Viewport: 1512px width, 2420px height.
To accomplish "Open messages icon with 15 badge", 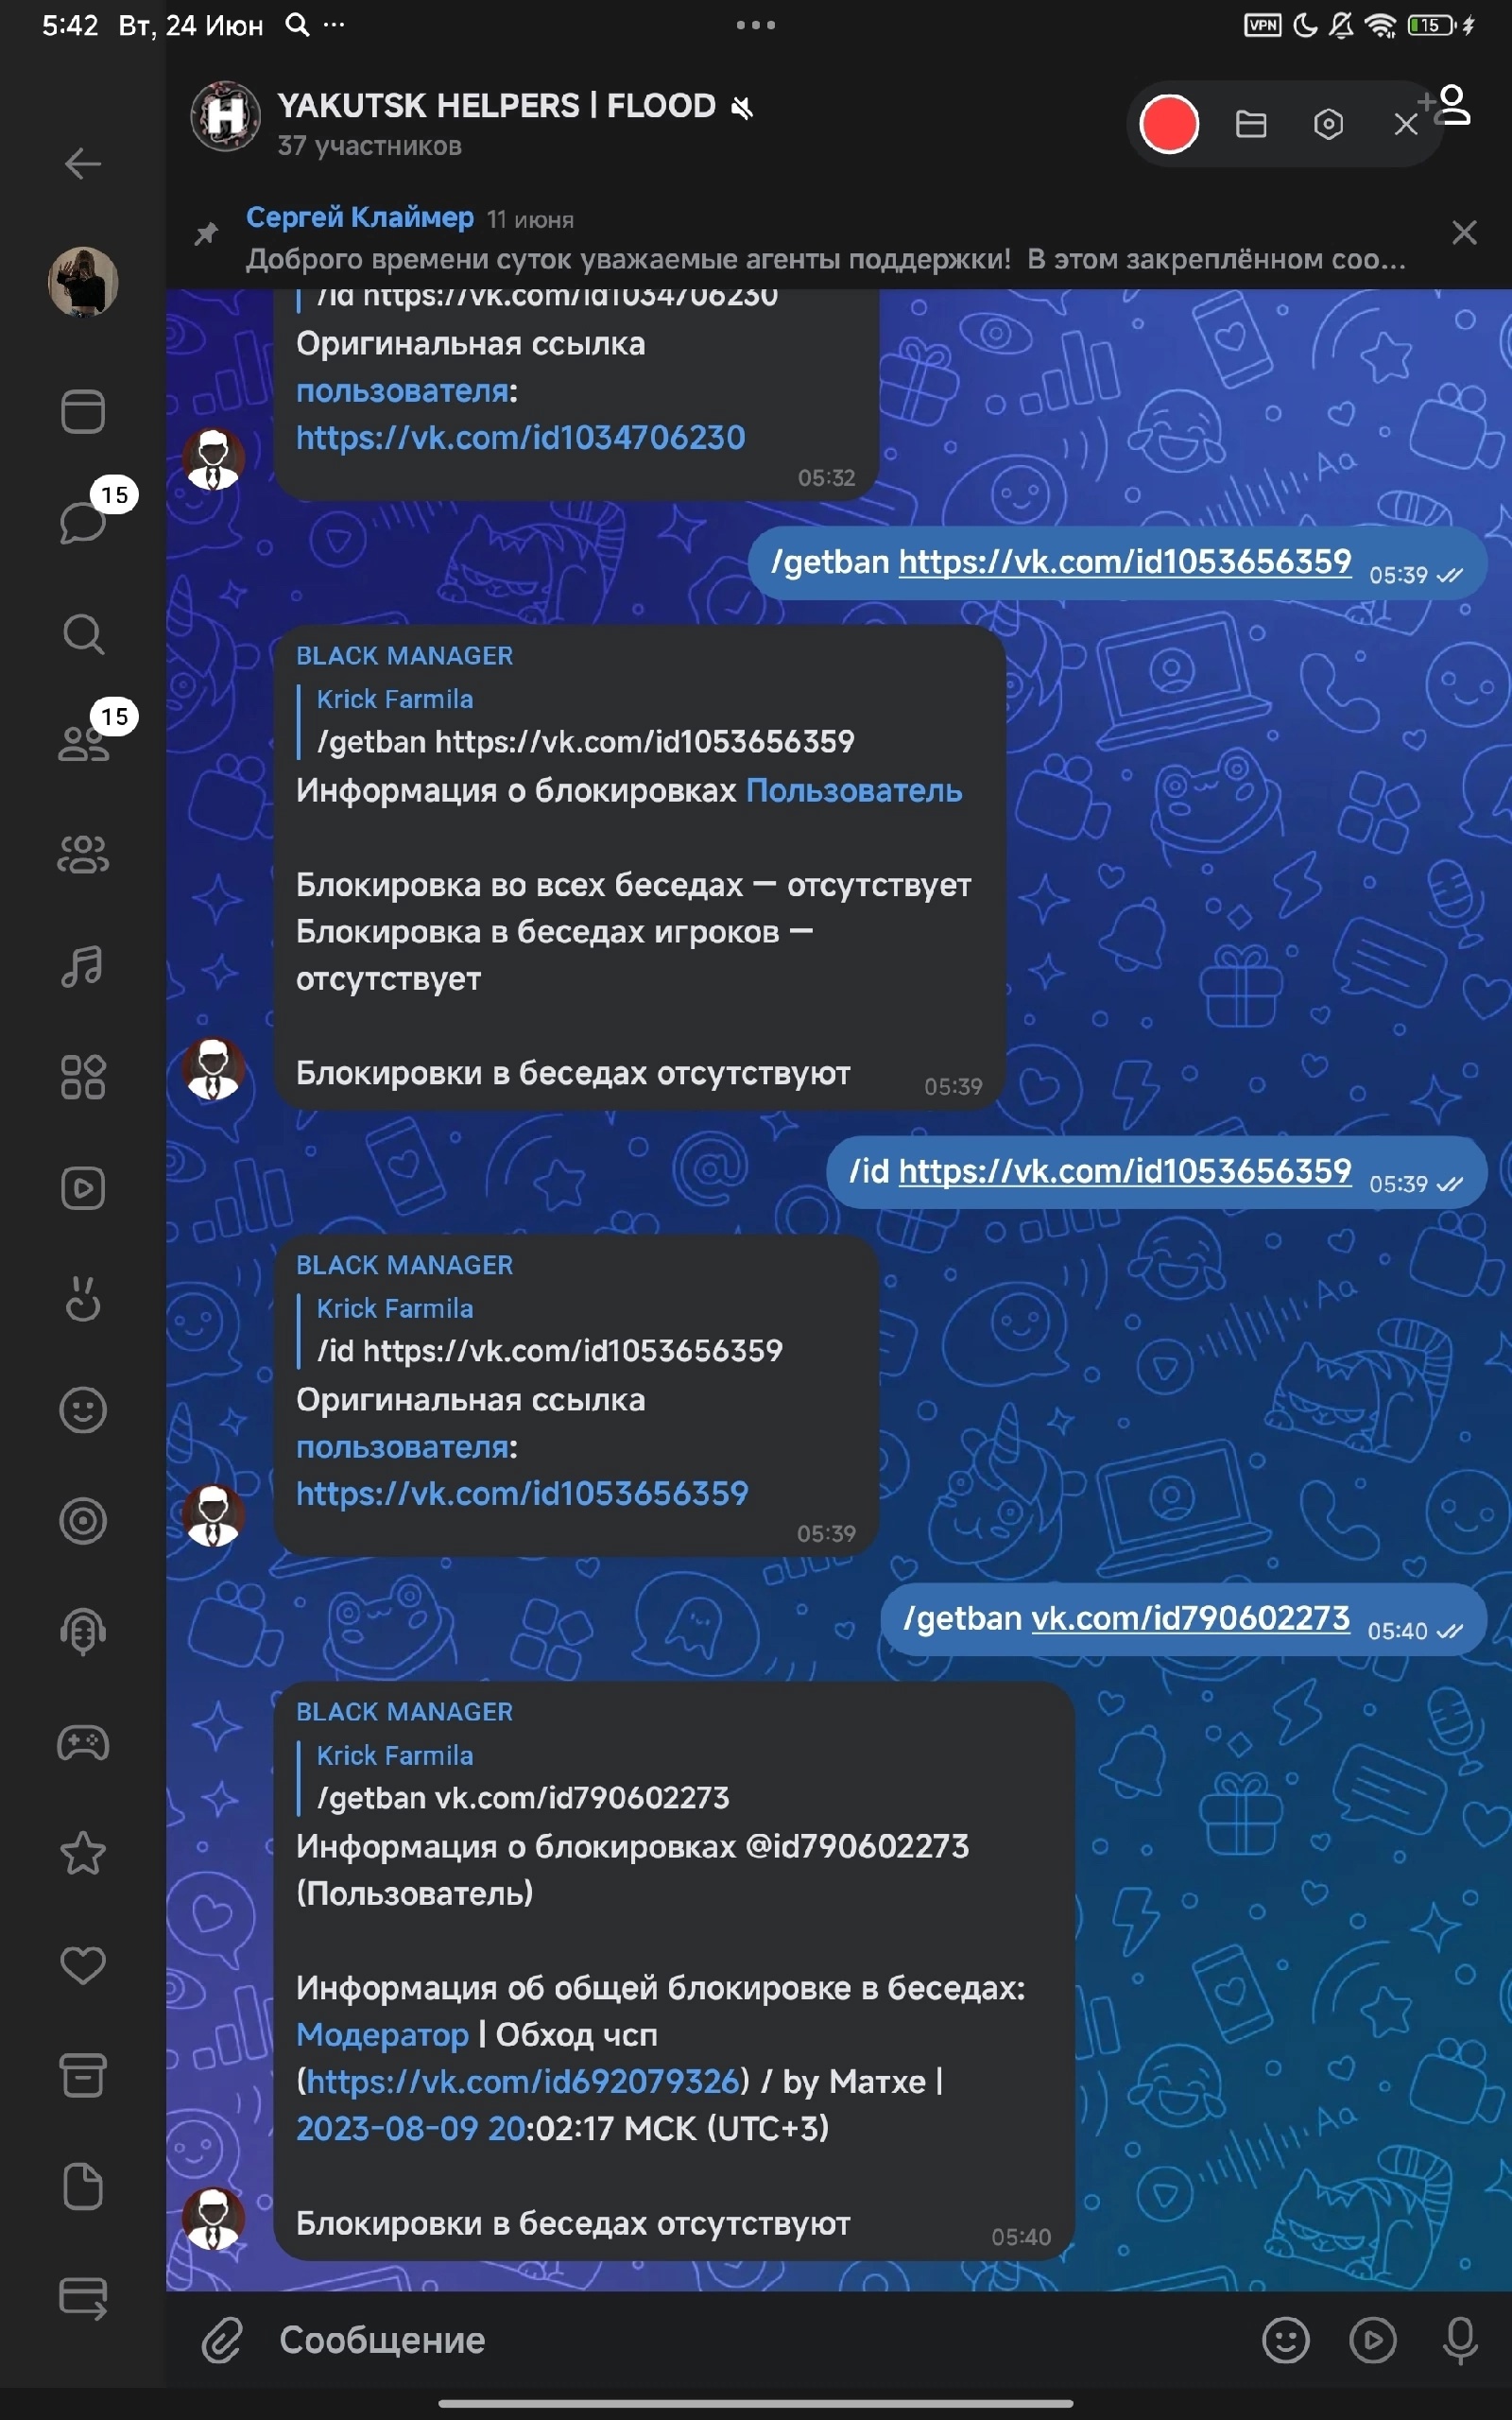I will [x=84, y=520].
